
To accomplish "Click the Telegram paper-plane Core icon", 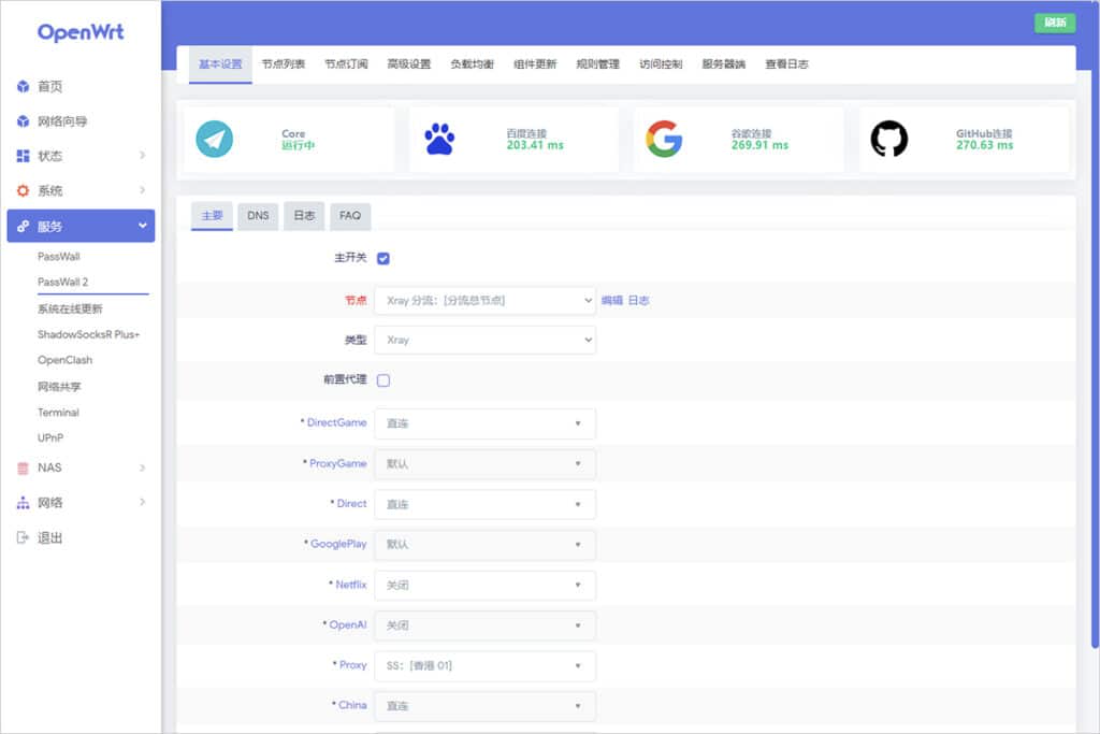I will [214, 140].
